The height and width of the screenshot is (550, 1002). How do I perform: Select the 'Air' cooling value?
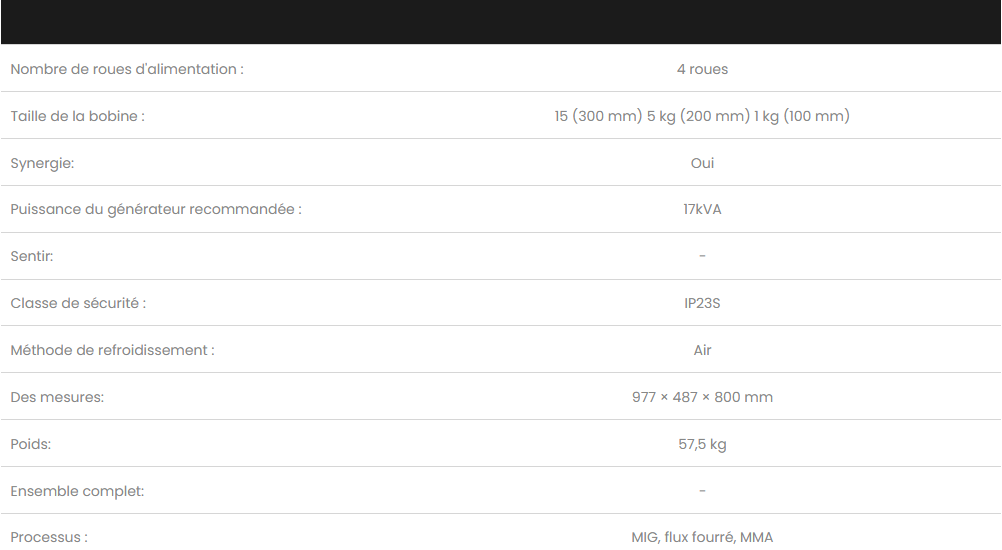pos(702,350)
